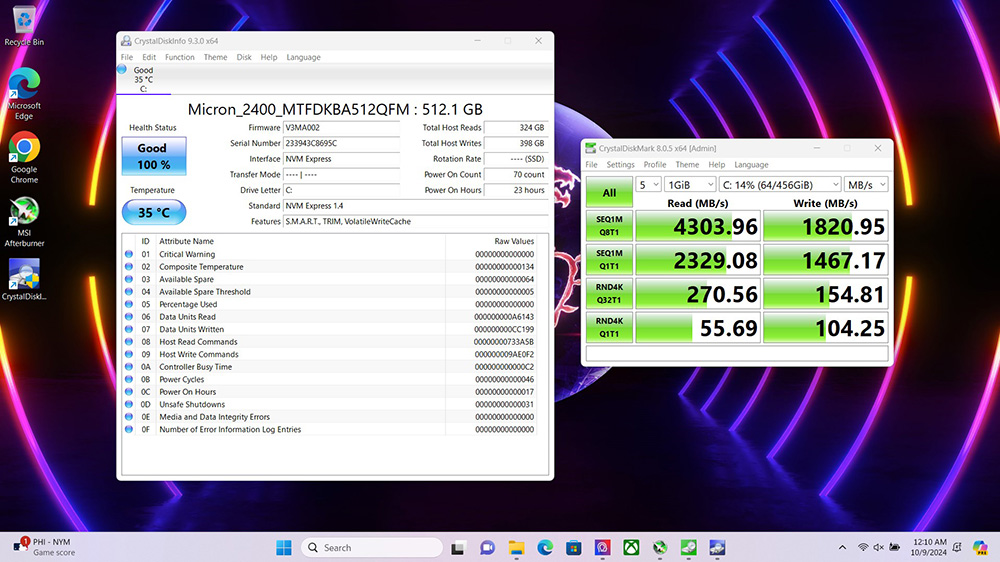The height and width of the screenshot is (562, 1000).
Task: Click the Windows Start button
Action: coord(284,547)
